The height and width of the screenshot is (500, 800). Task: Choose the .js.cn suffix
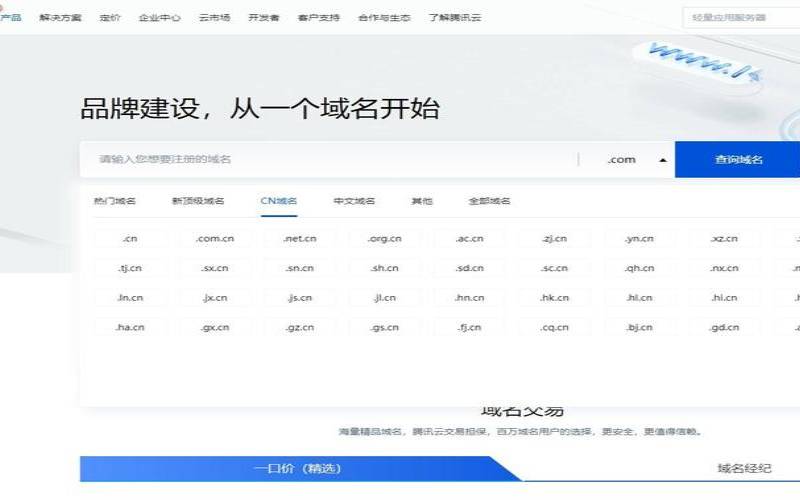coord(300,297)
